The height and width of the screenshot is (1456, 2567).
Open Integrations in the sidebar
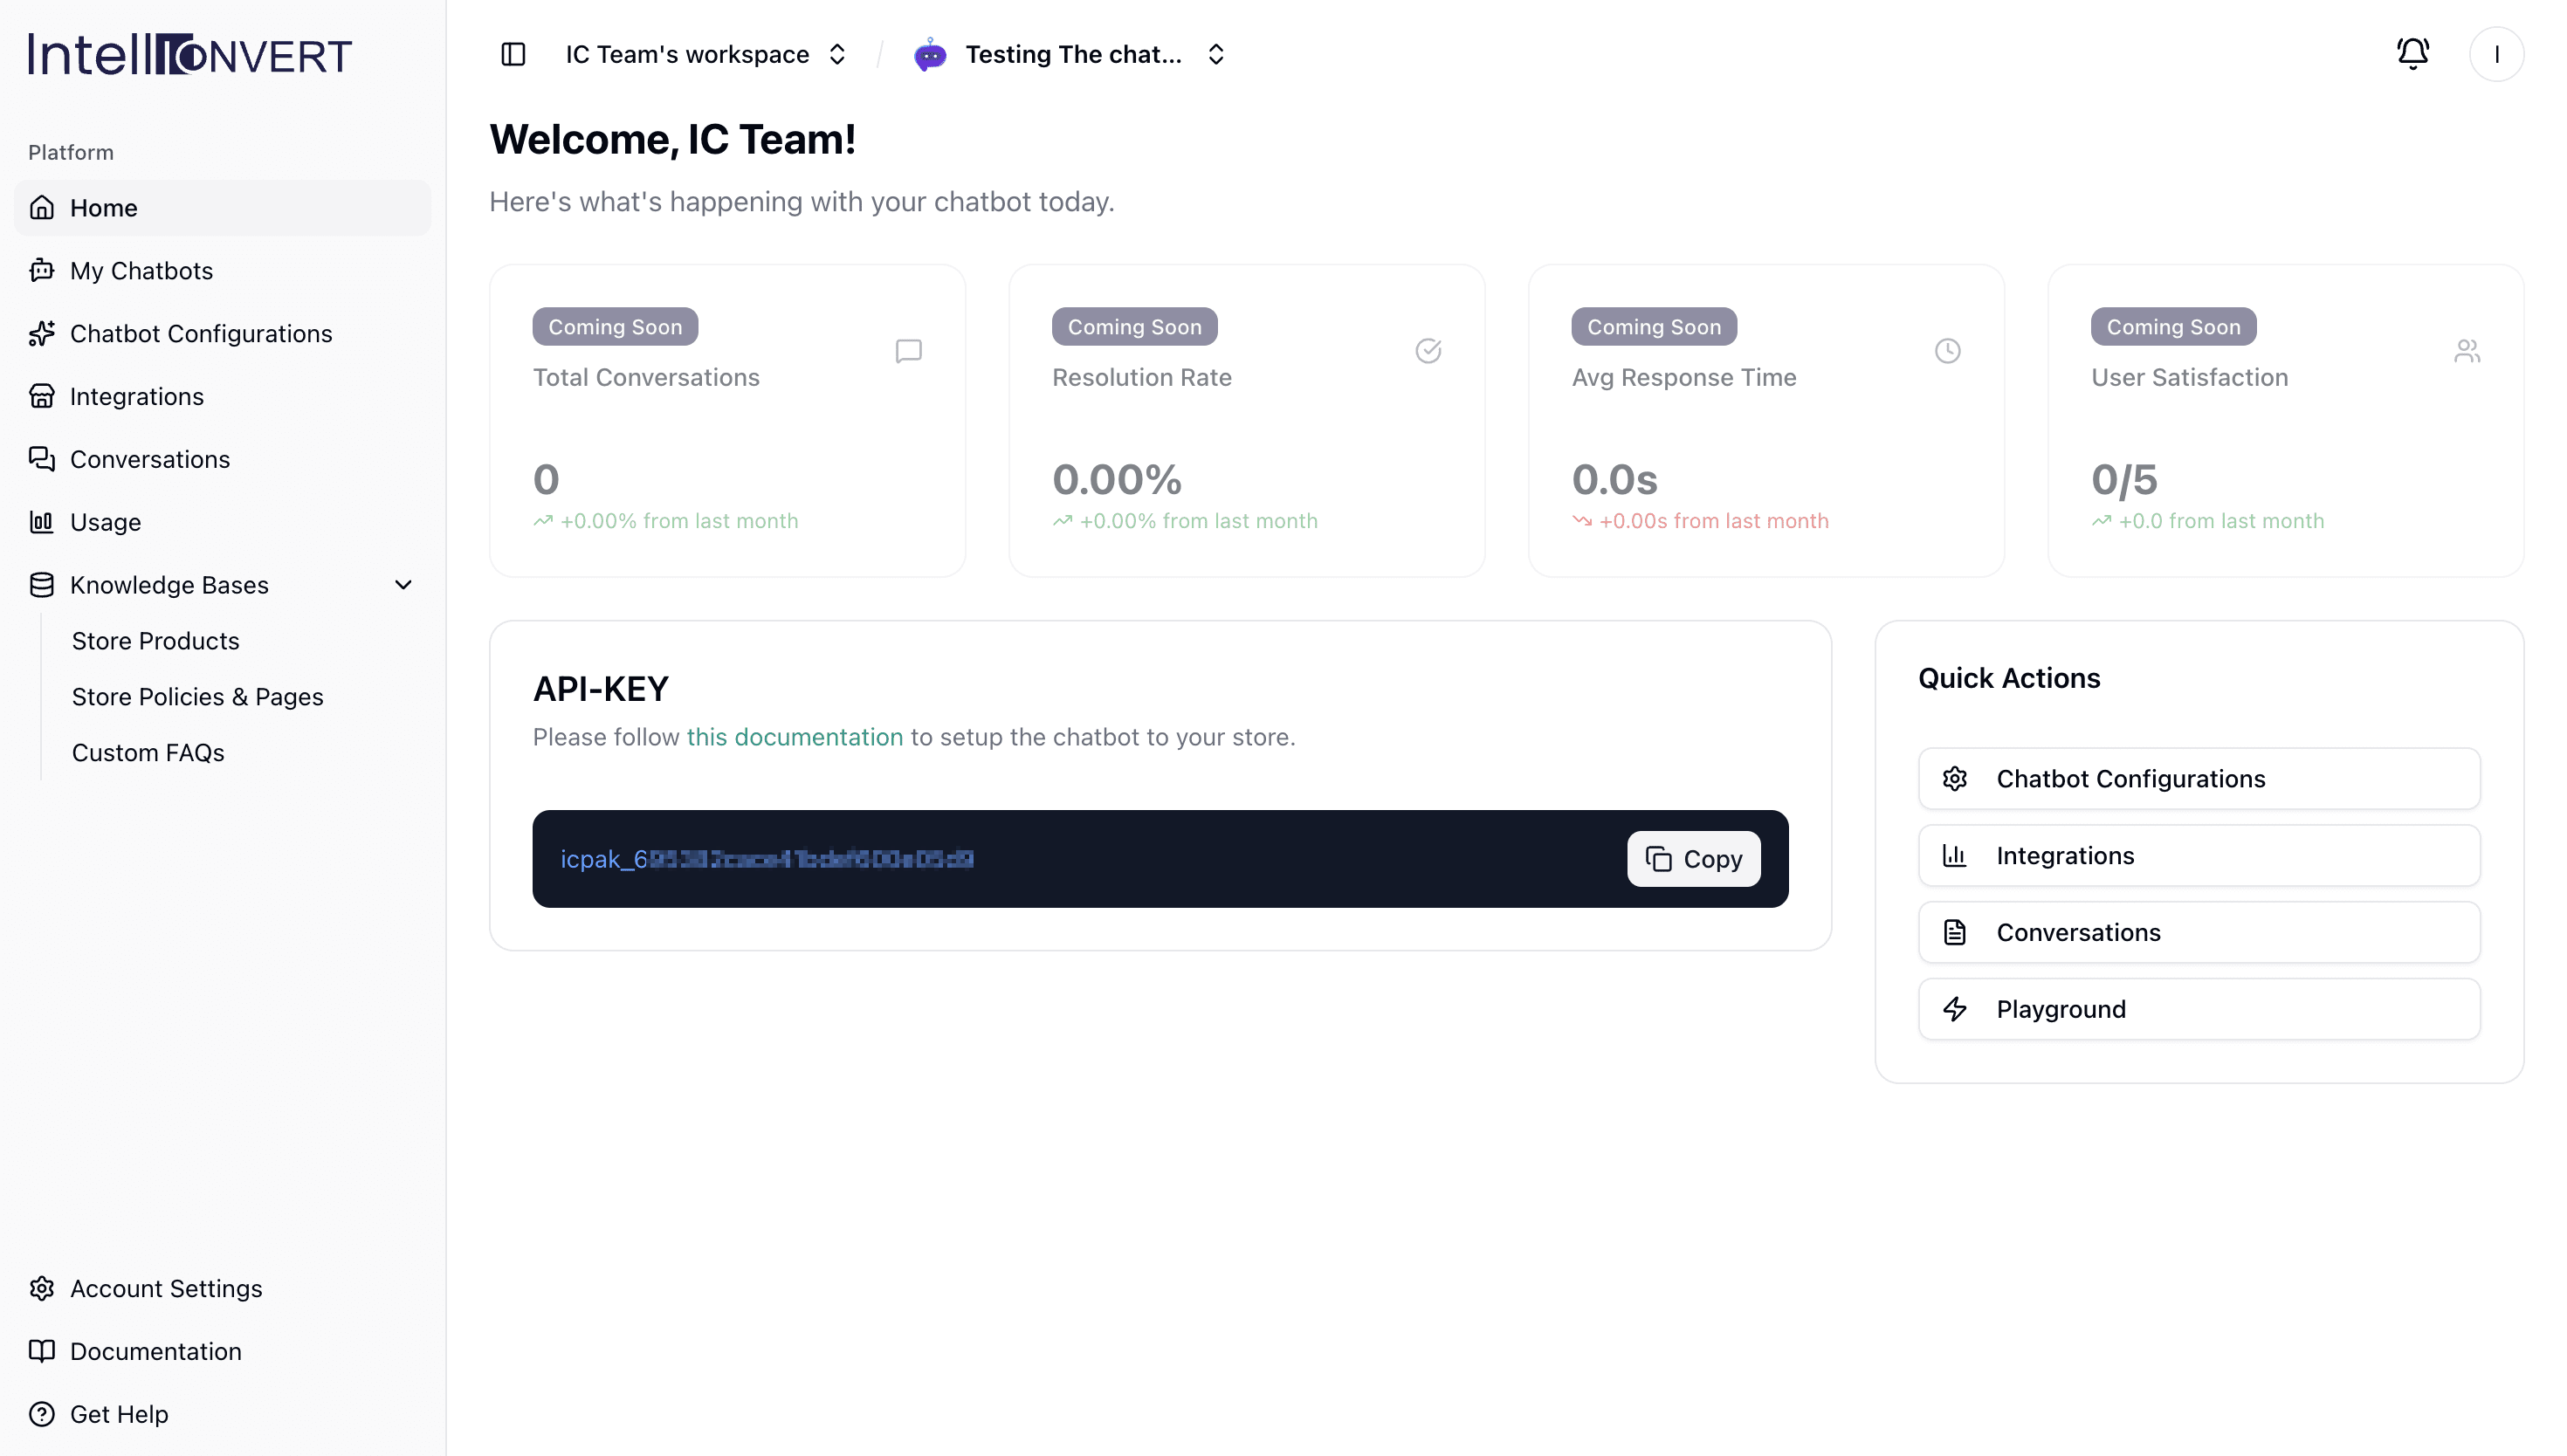222,396
